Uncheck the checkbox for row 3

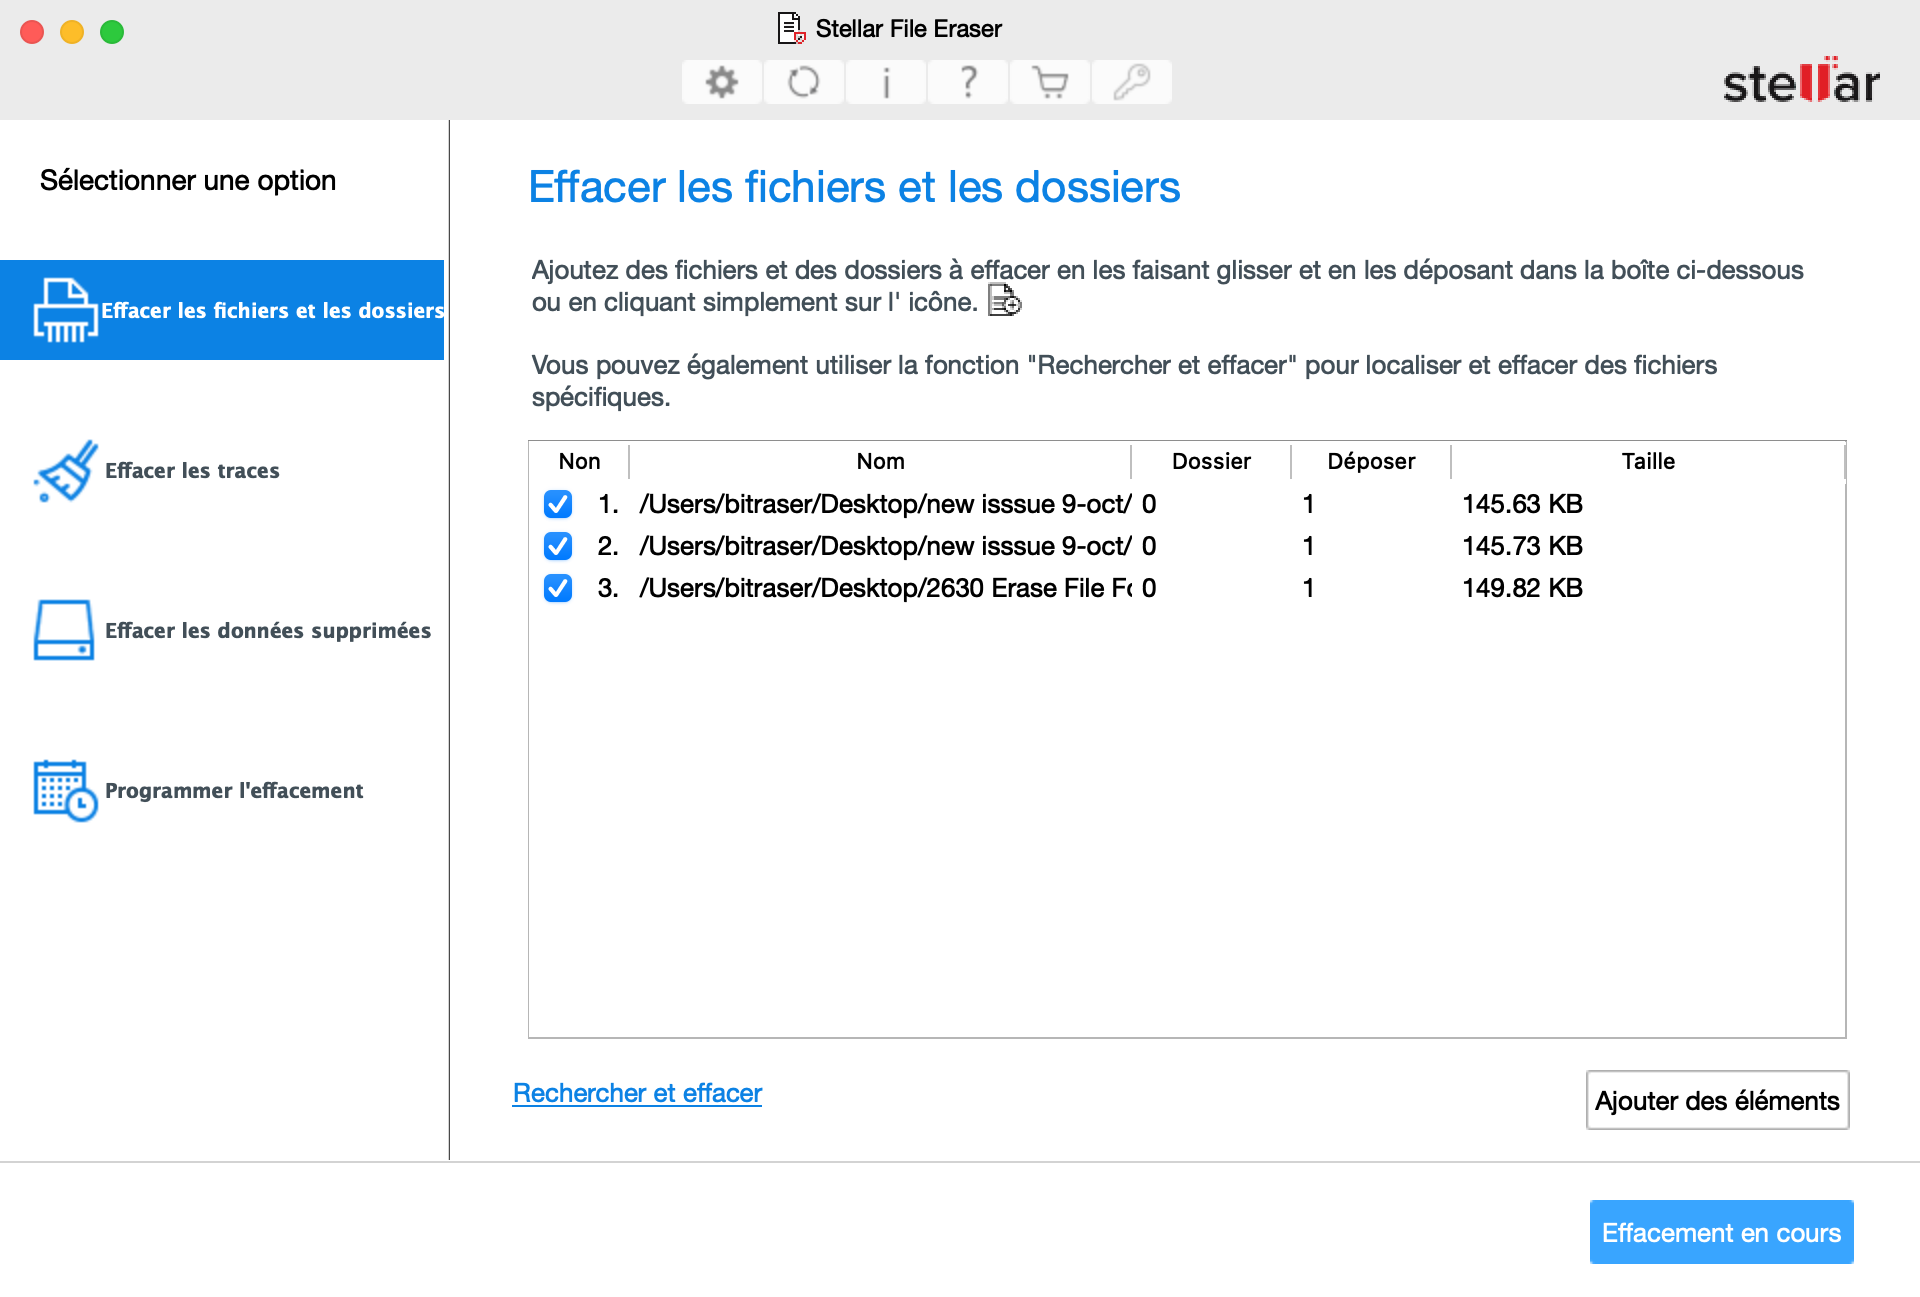point(558,588)
